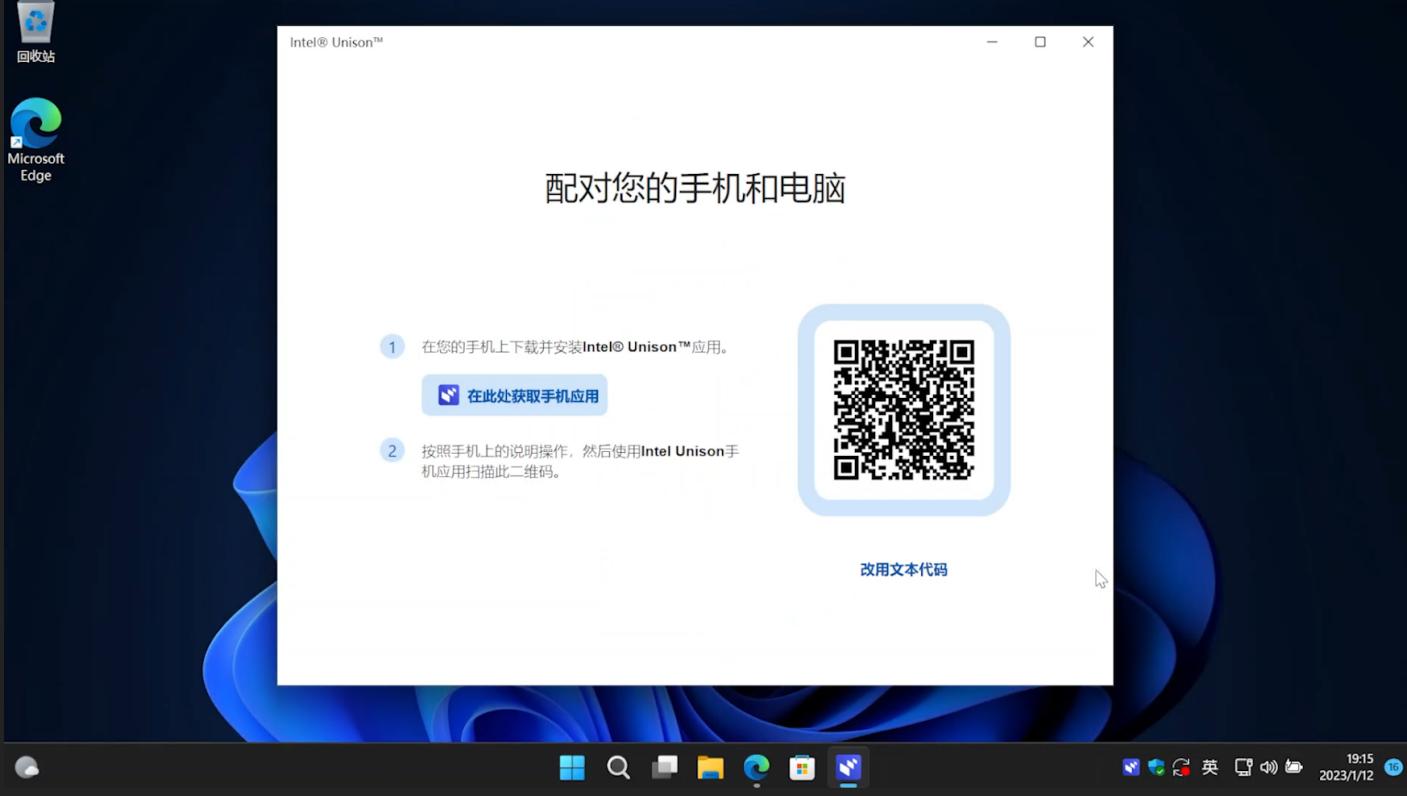Click the Intel Unison system tray icon
Viewport: 1407px width, 796px height.
point(1131,767)
